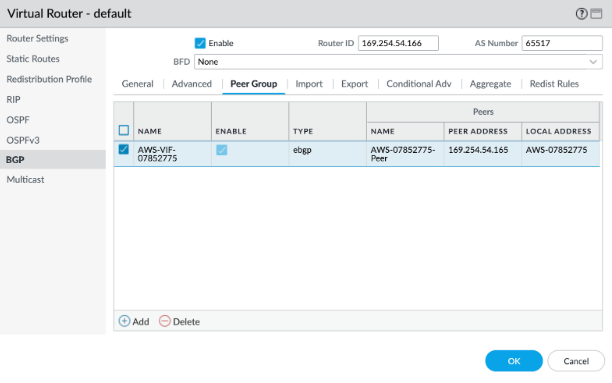Check the select-all header checkbox

pos(124,130)
